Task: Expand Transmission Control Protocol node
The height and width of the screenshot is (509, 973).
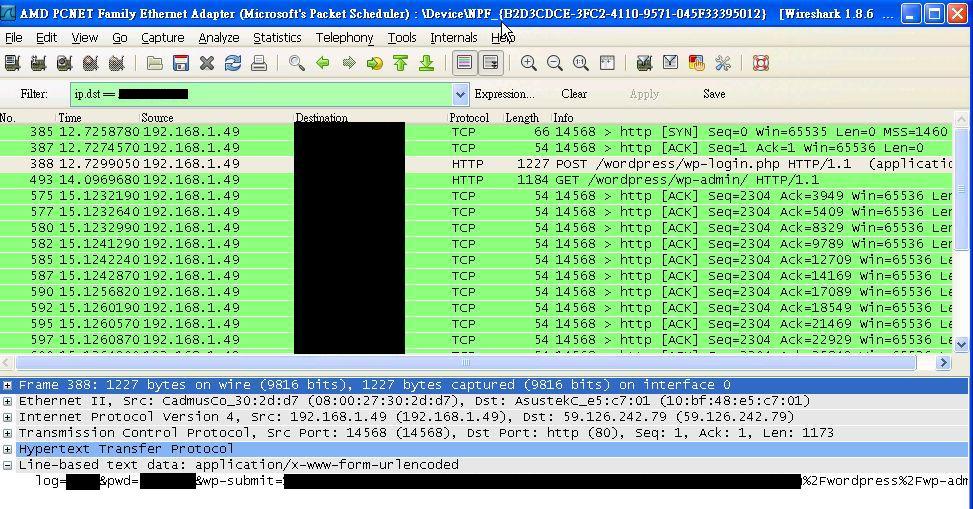Action: pyautogui.click(x=7, y=433)
